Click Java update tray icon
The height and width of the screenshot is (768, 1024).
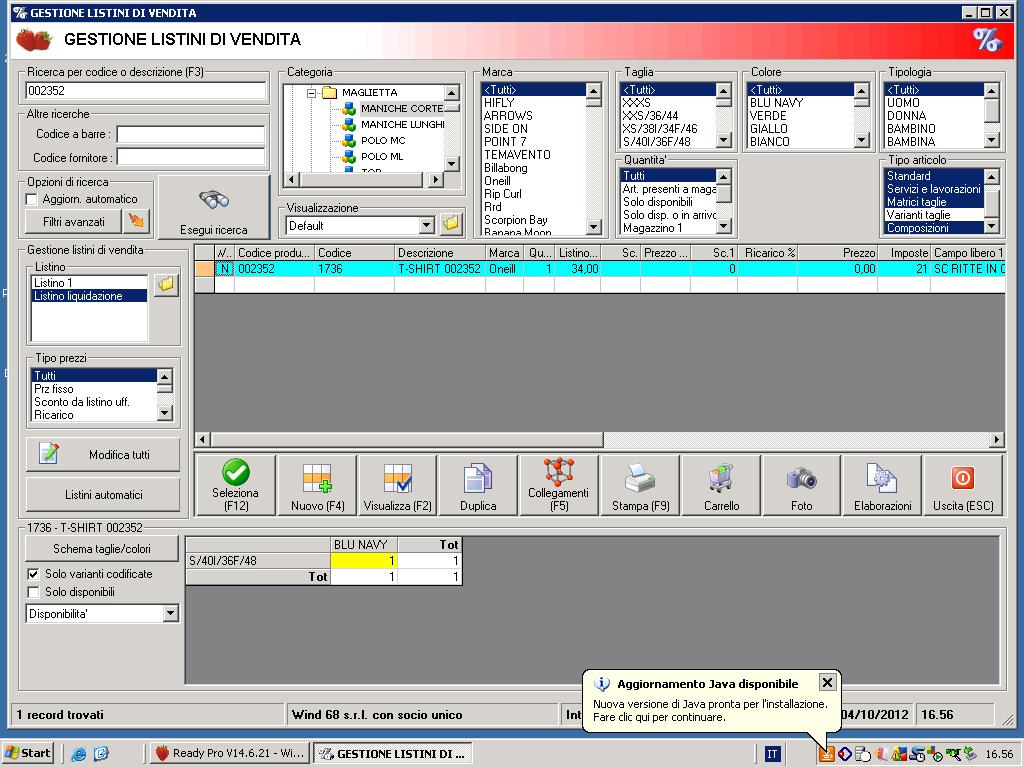(x=826, y=754)
